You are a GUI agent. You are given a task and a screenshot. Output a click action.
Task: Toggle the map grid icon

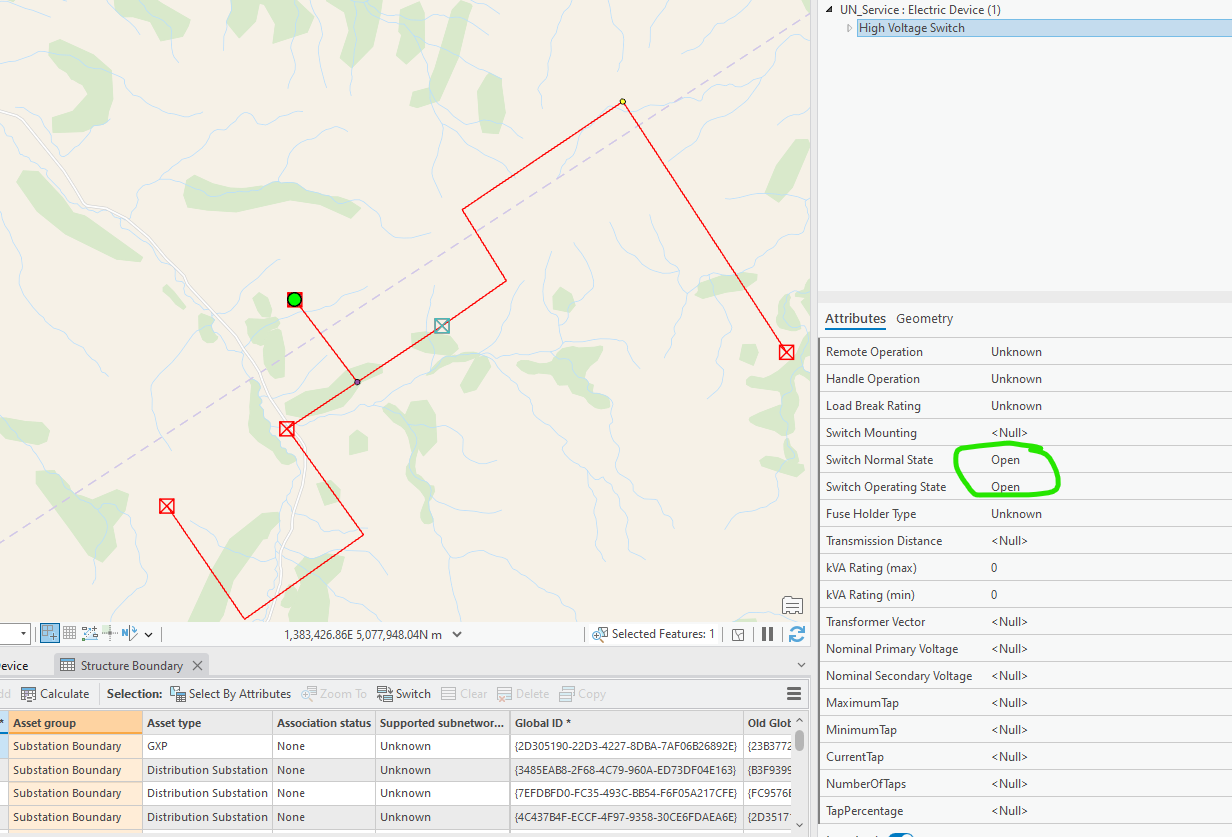tap(69, 633)
